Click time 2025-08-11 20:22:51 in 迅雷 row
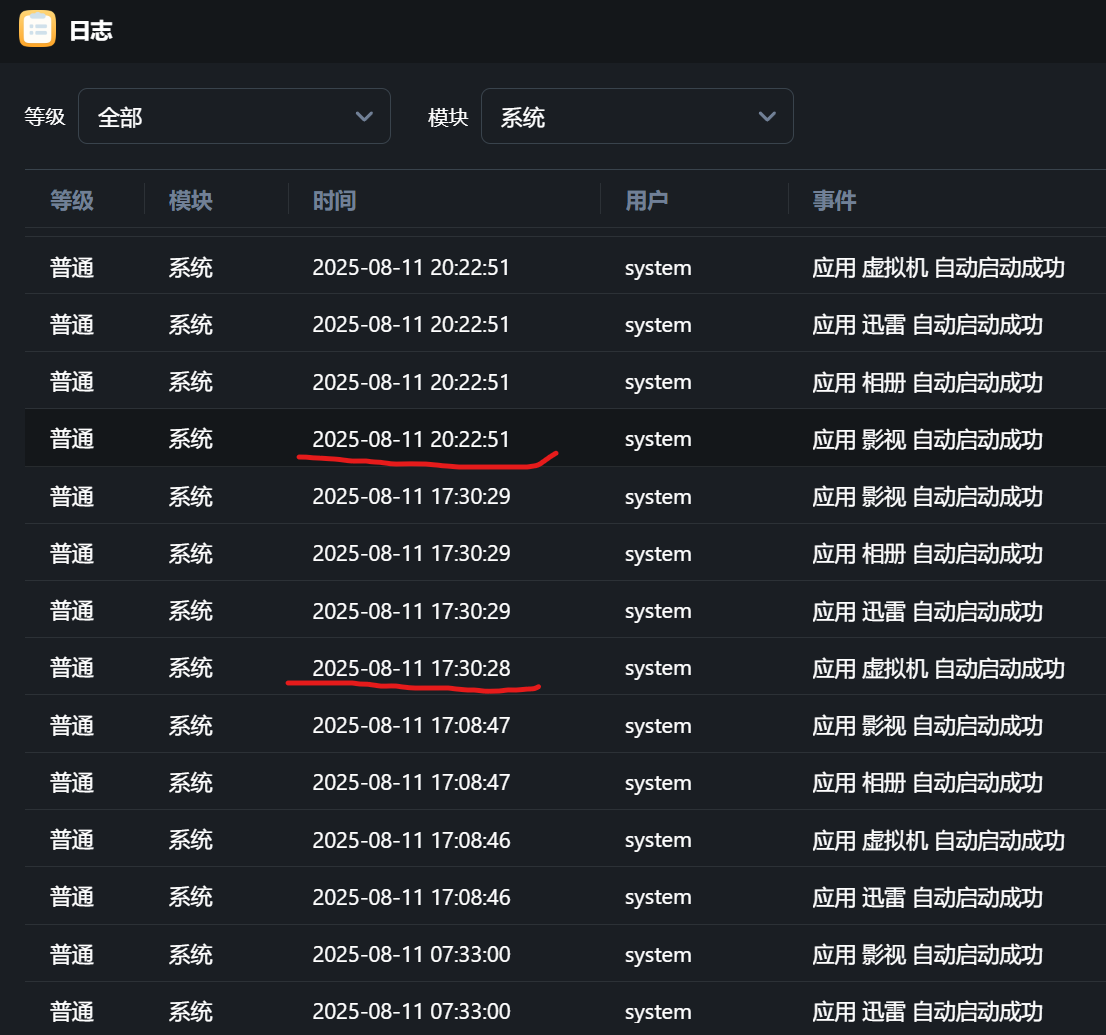This screenshot has width=1106, height=1035. click(411, 325)
